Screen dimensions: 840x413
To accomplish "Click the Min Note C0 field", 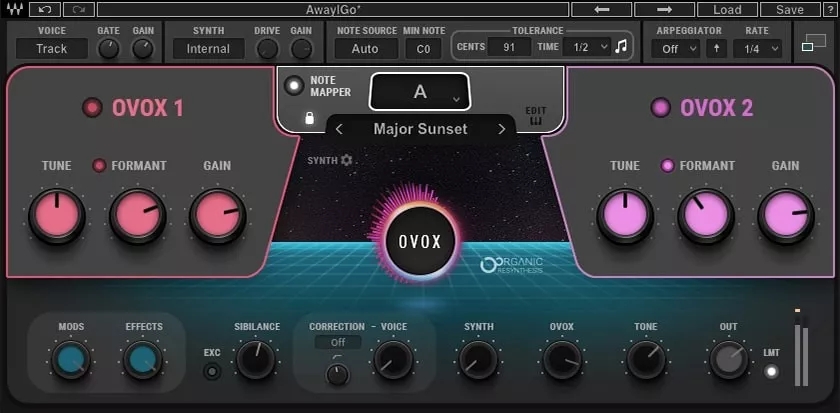I will tap(423, 48).
